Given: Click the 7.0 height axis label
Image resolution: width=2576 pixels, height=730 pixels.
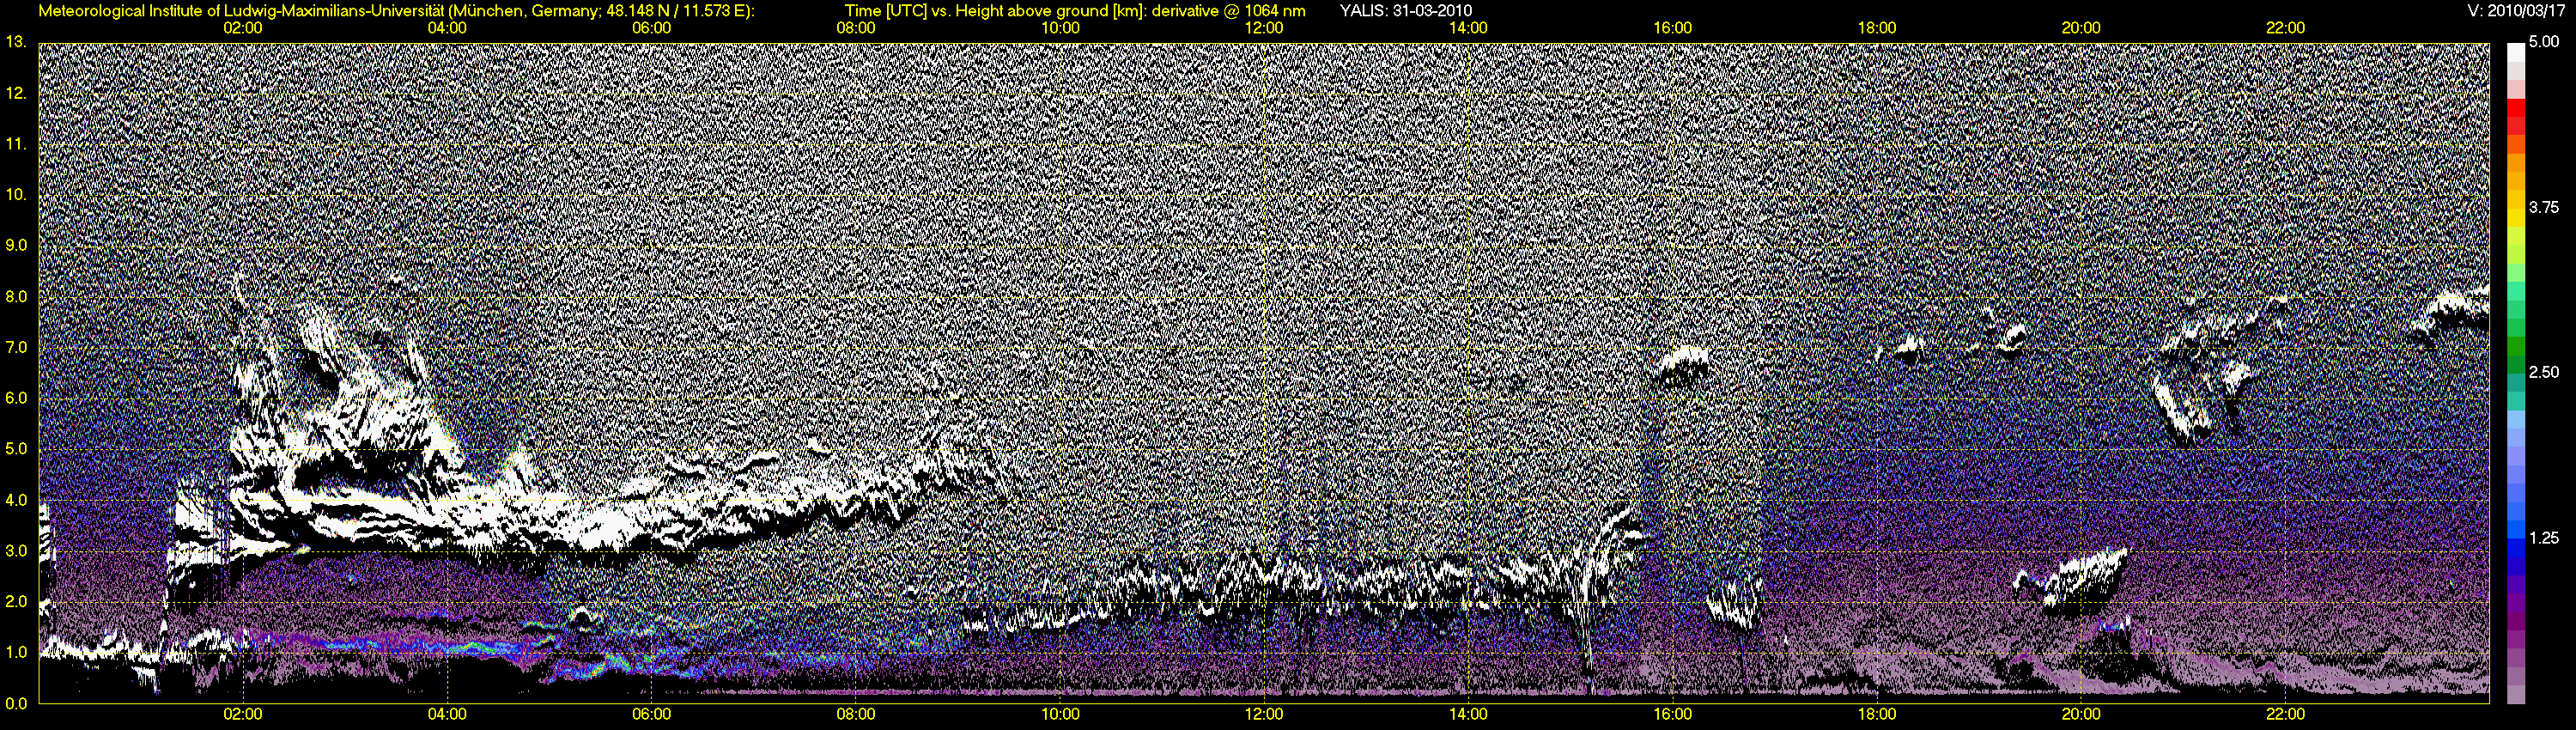Looking at the screenshot, I should coord(15,347).
